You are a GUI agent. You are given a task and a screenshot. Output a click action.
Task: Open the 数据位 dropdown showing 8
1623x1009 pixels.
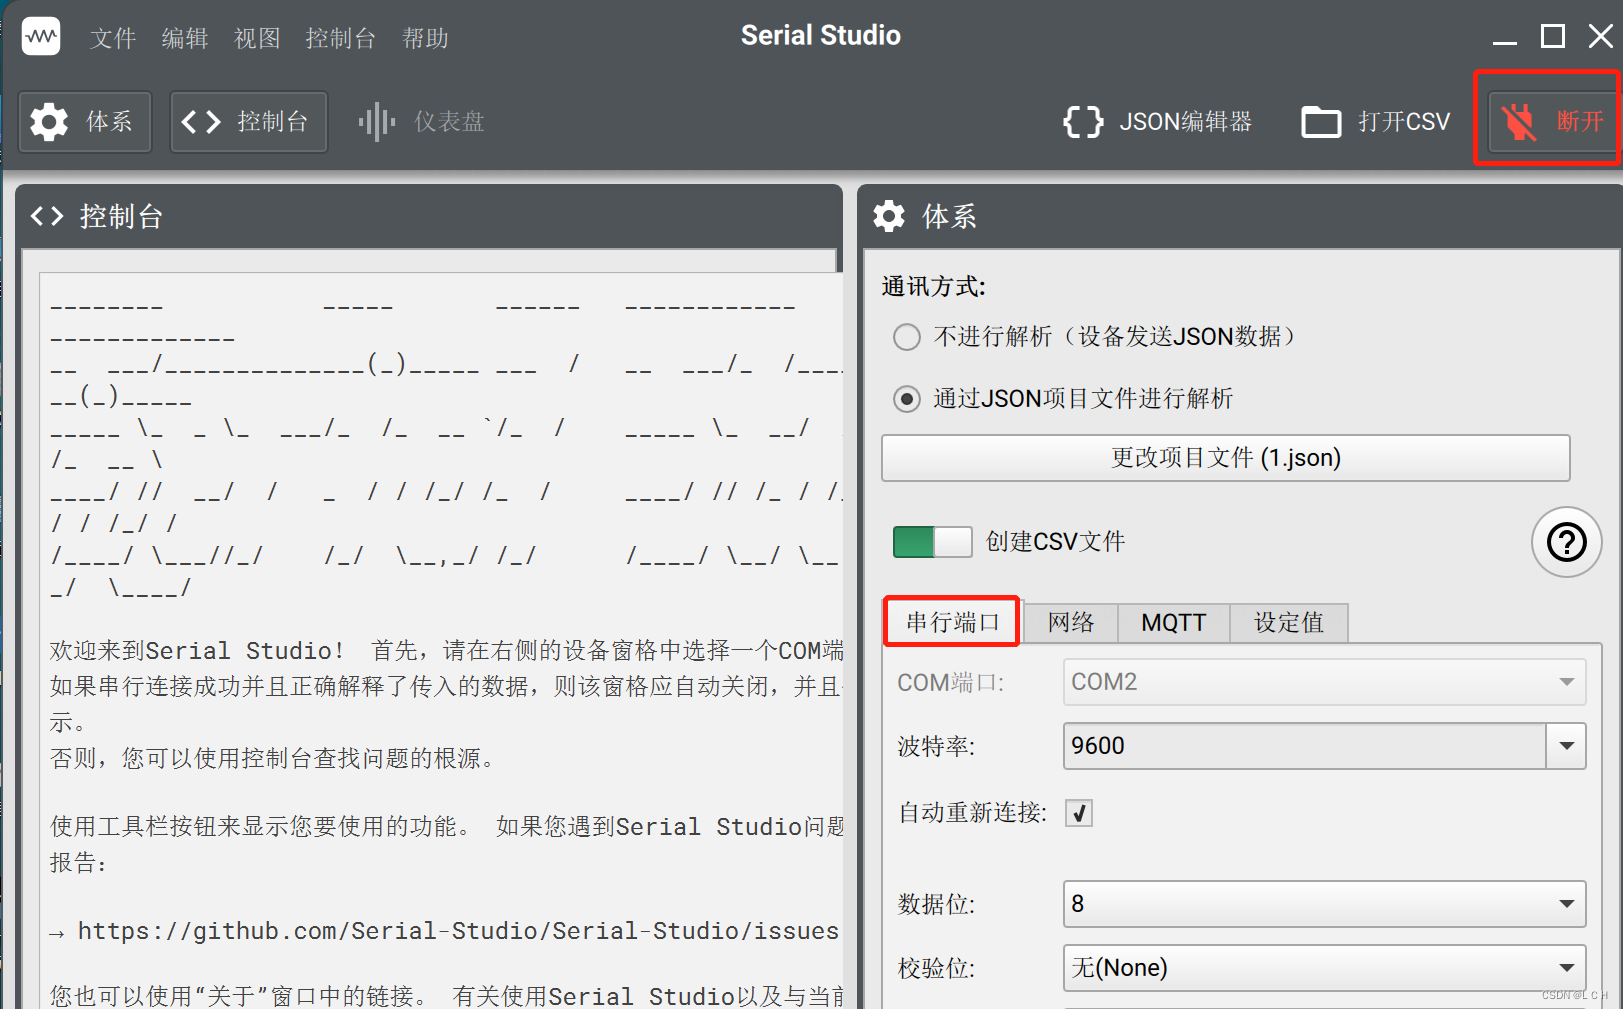1324,904
